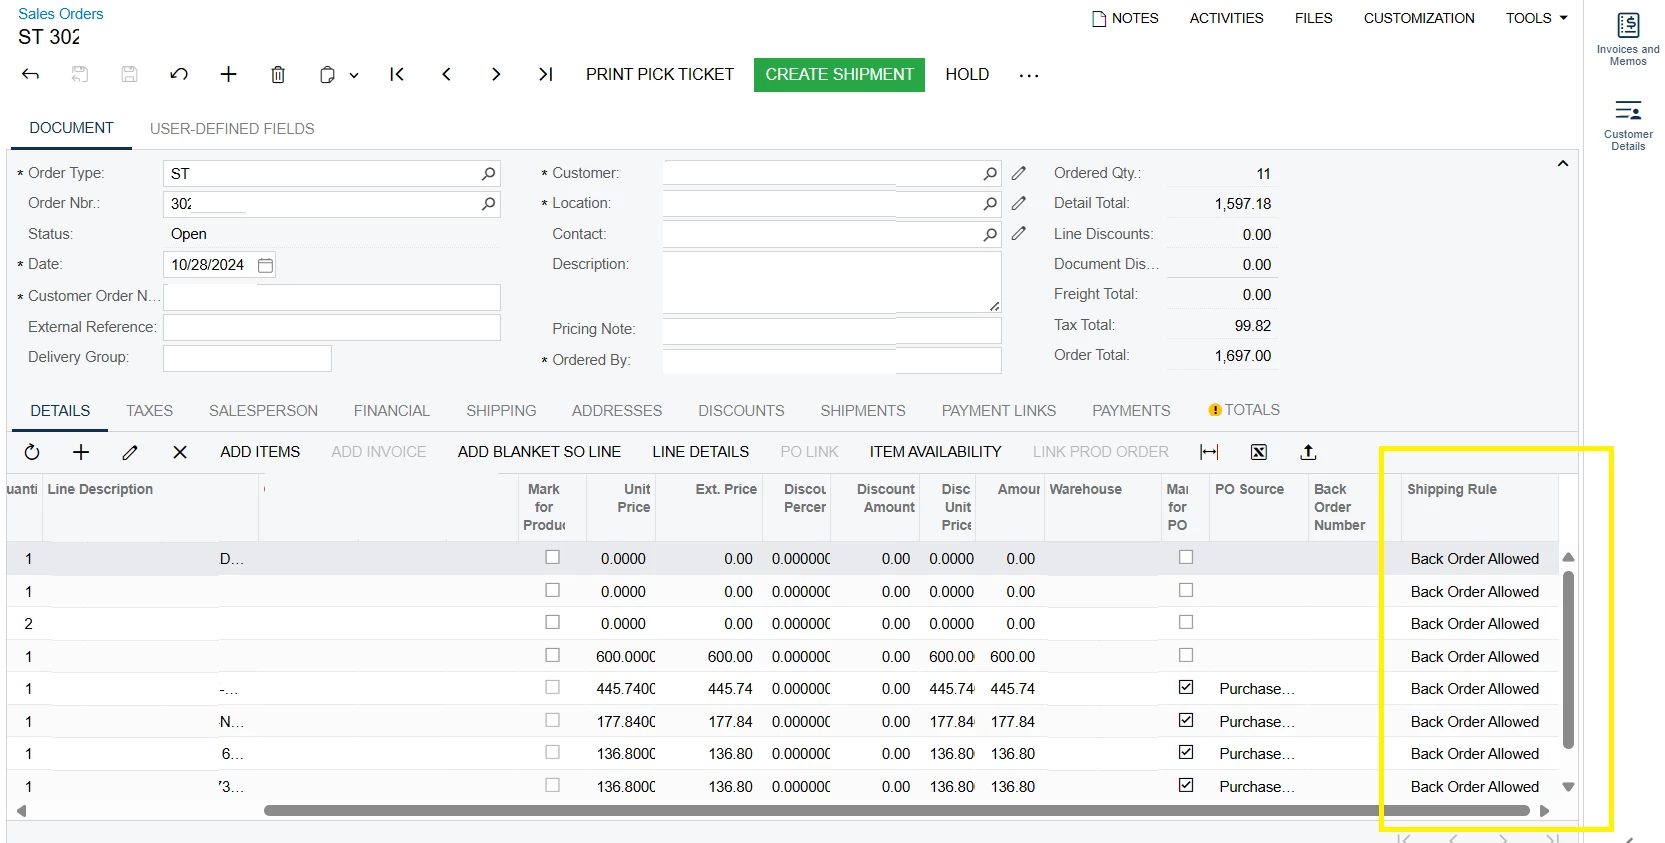Add a new row in details grid
The height and width of the screenshot is (843, 1665).
tap(81, 452)
